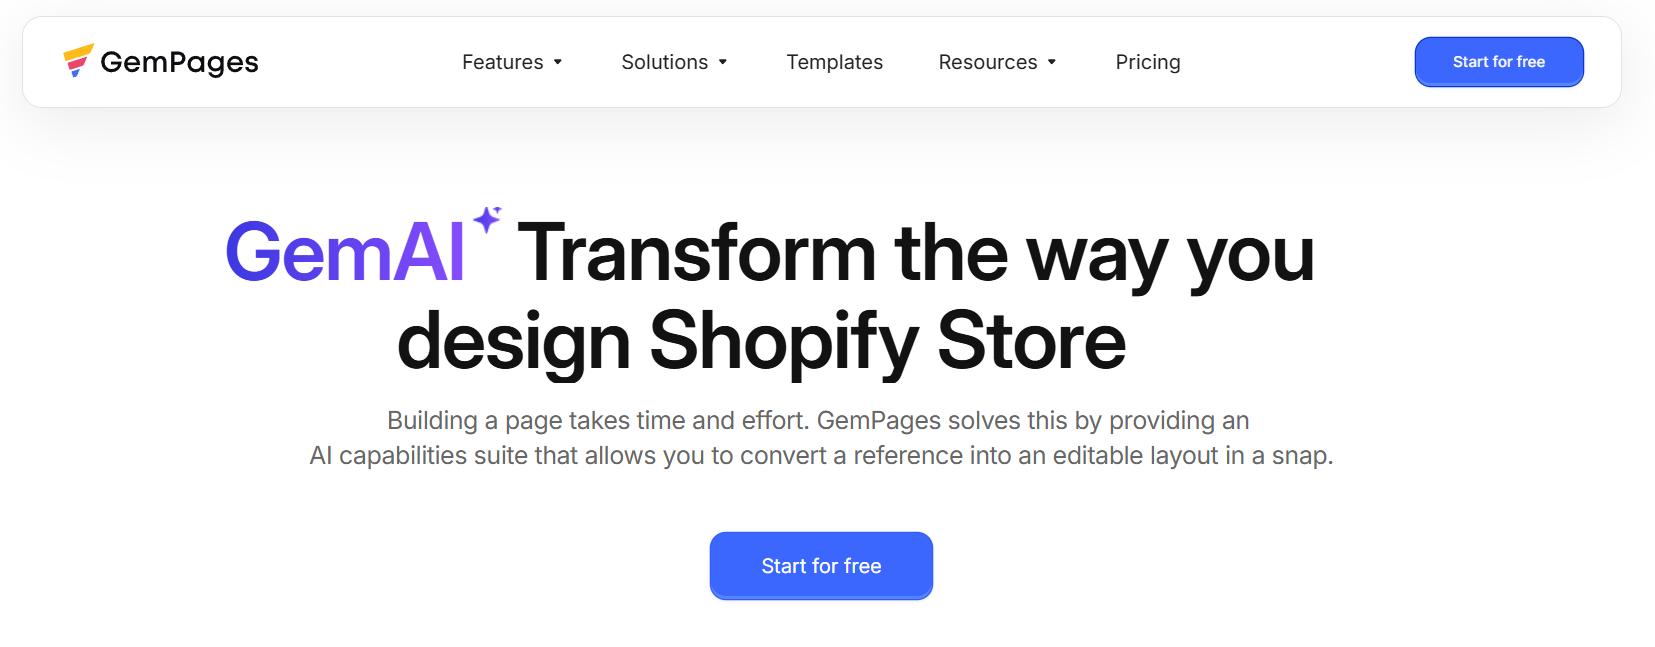Screen dimensions: 1655x647
Task: Click the GemPages logo icon
Action: 78,61
